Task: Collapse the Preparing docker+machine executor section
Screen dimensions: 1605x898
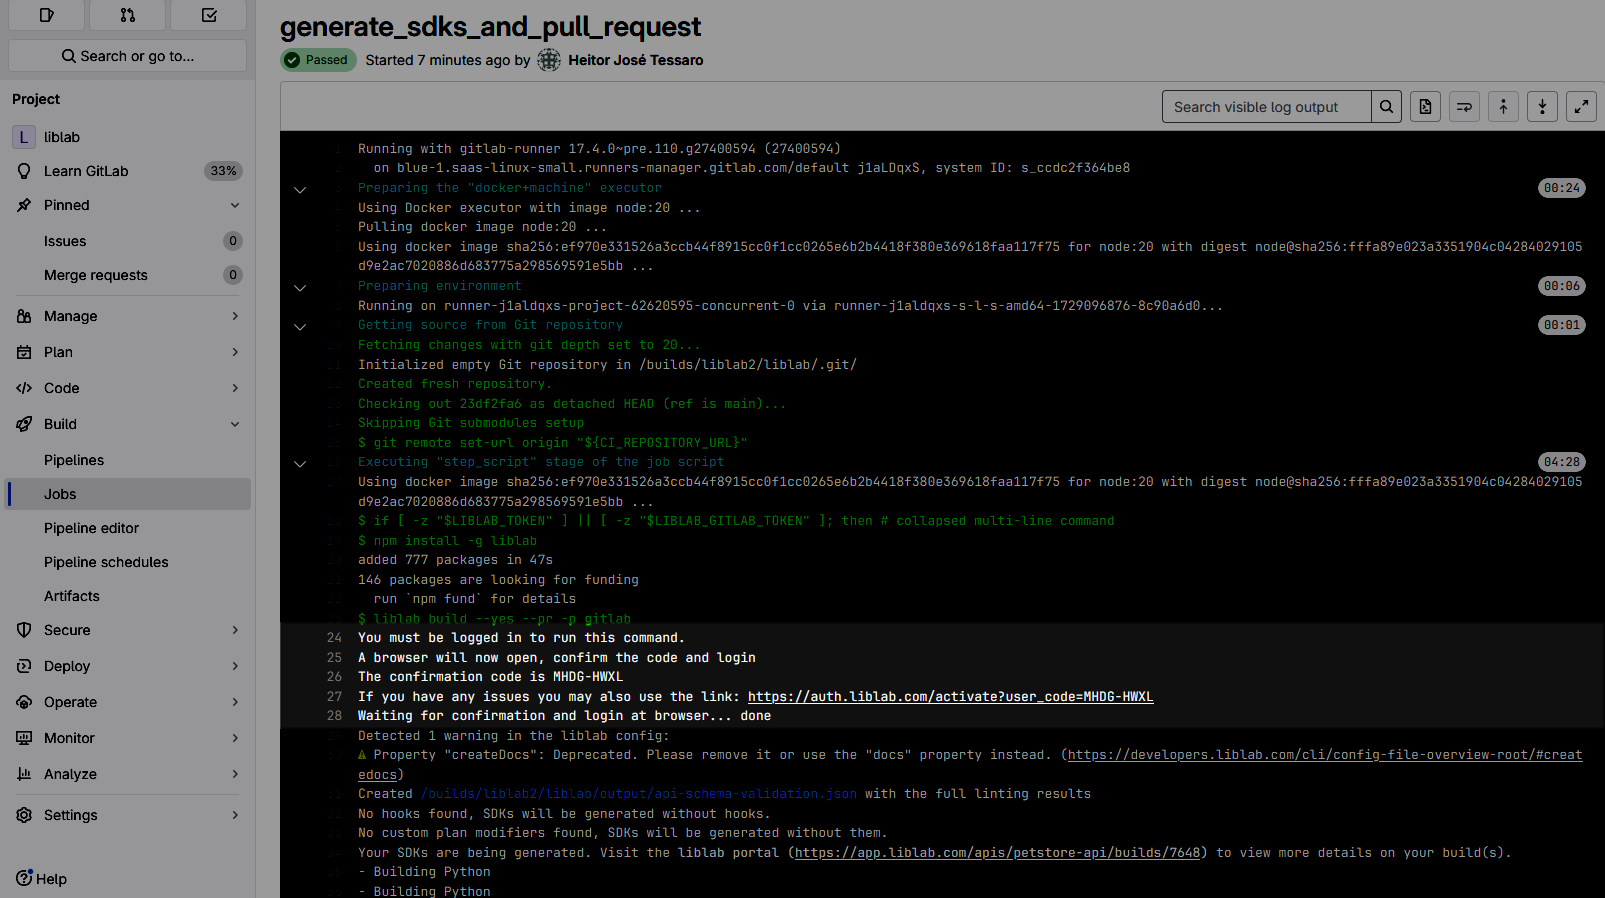Action: point(300,189)
